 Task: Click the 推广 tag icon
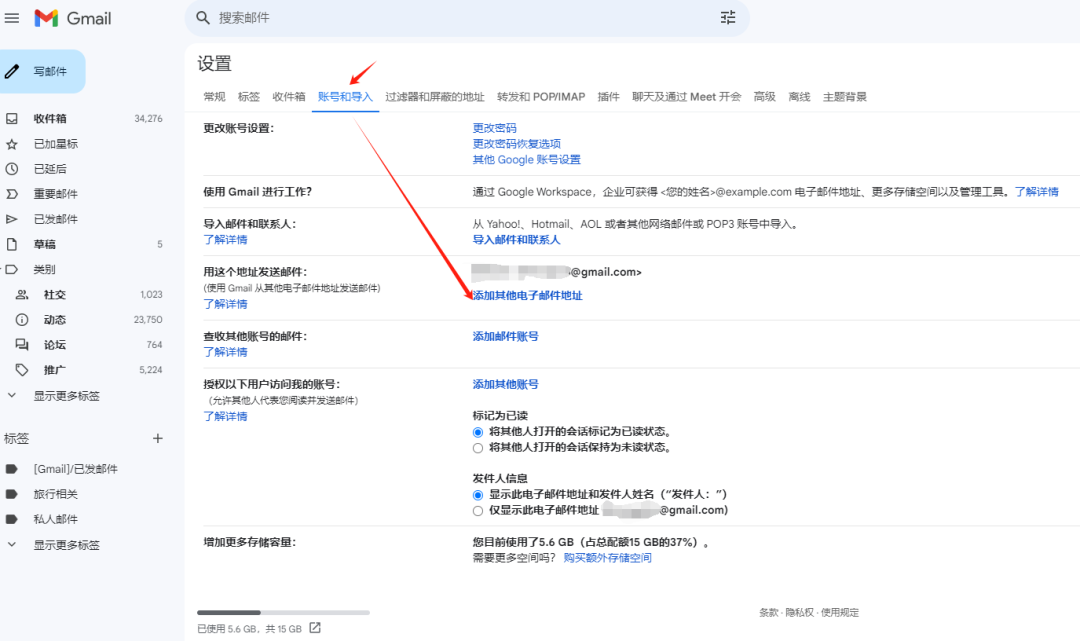[x=22, y=370]
